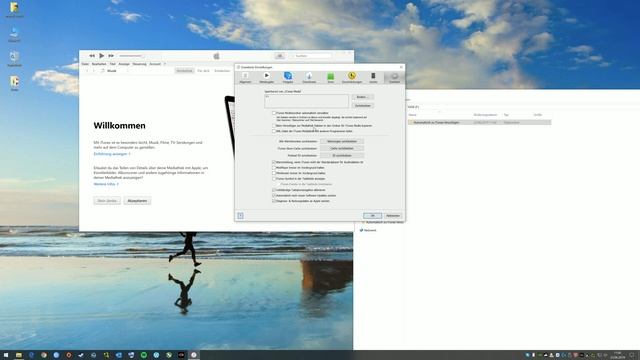This screenshot has width=640, height=360.
Task: Open the Steam icon in the taskbar
Action: (x=81, y=355)
